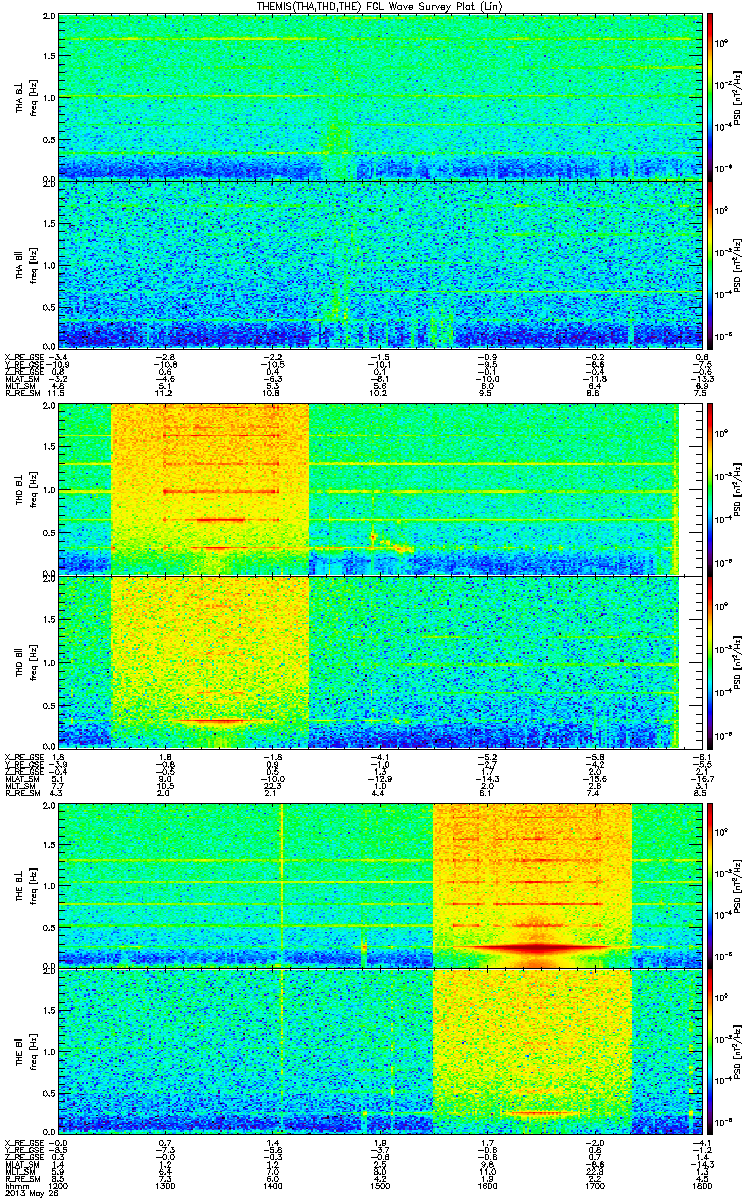Click the 'THE B∥ freq [Hz]' axis label
Viewport: 750px width, 1200px height.
coord(25,1052)
